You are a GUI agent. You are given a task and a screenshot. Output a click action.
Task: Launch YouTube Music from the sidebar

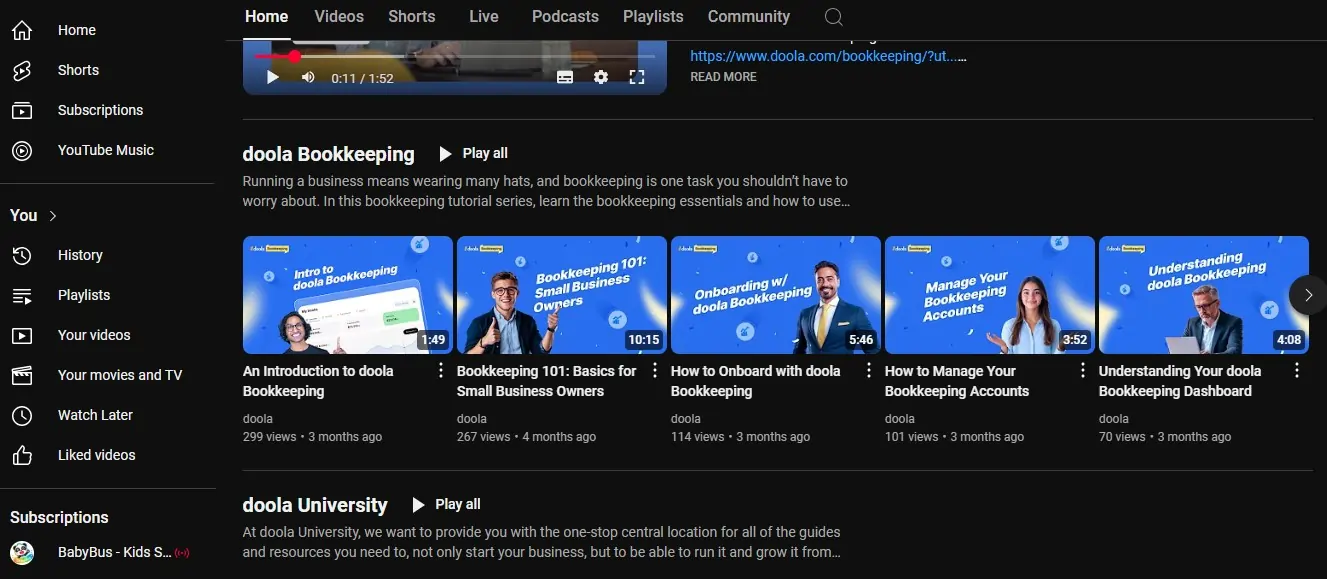coord(107,150)
